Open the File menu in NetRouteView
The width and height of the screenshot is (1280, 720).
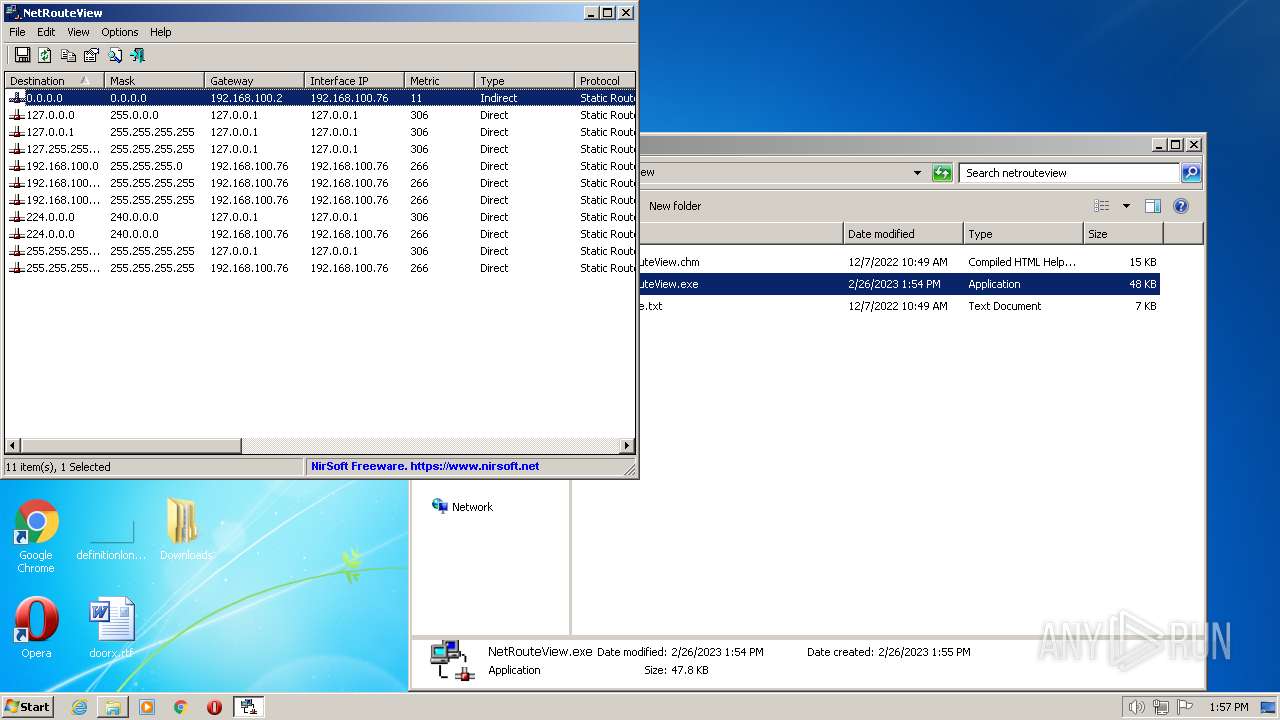(17, 32)
